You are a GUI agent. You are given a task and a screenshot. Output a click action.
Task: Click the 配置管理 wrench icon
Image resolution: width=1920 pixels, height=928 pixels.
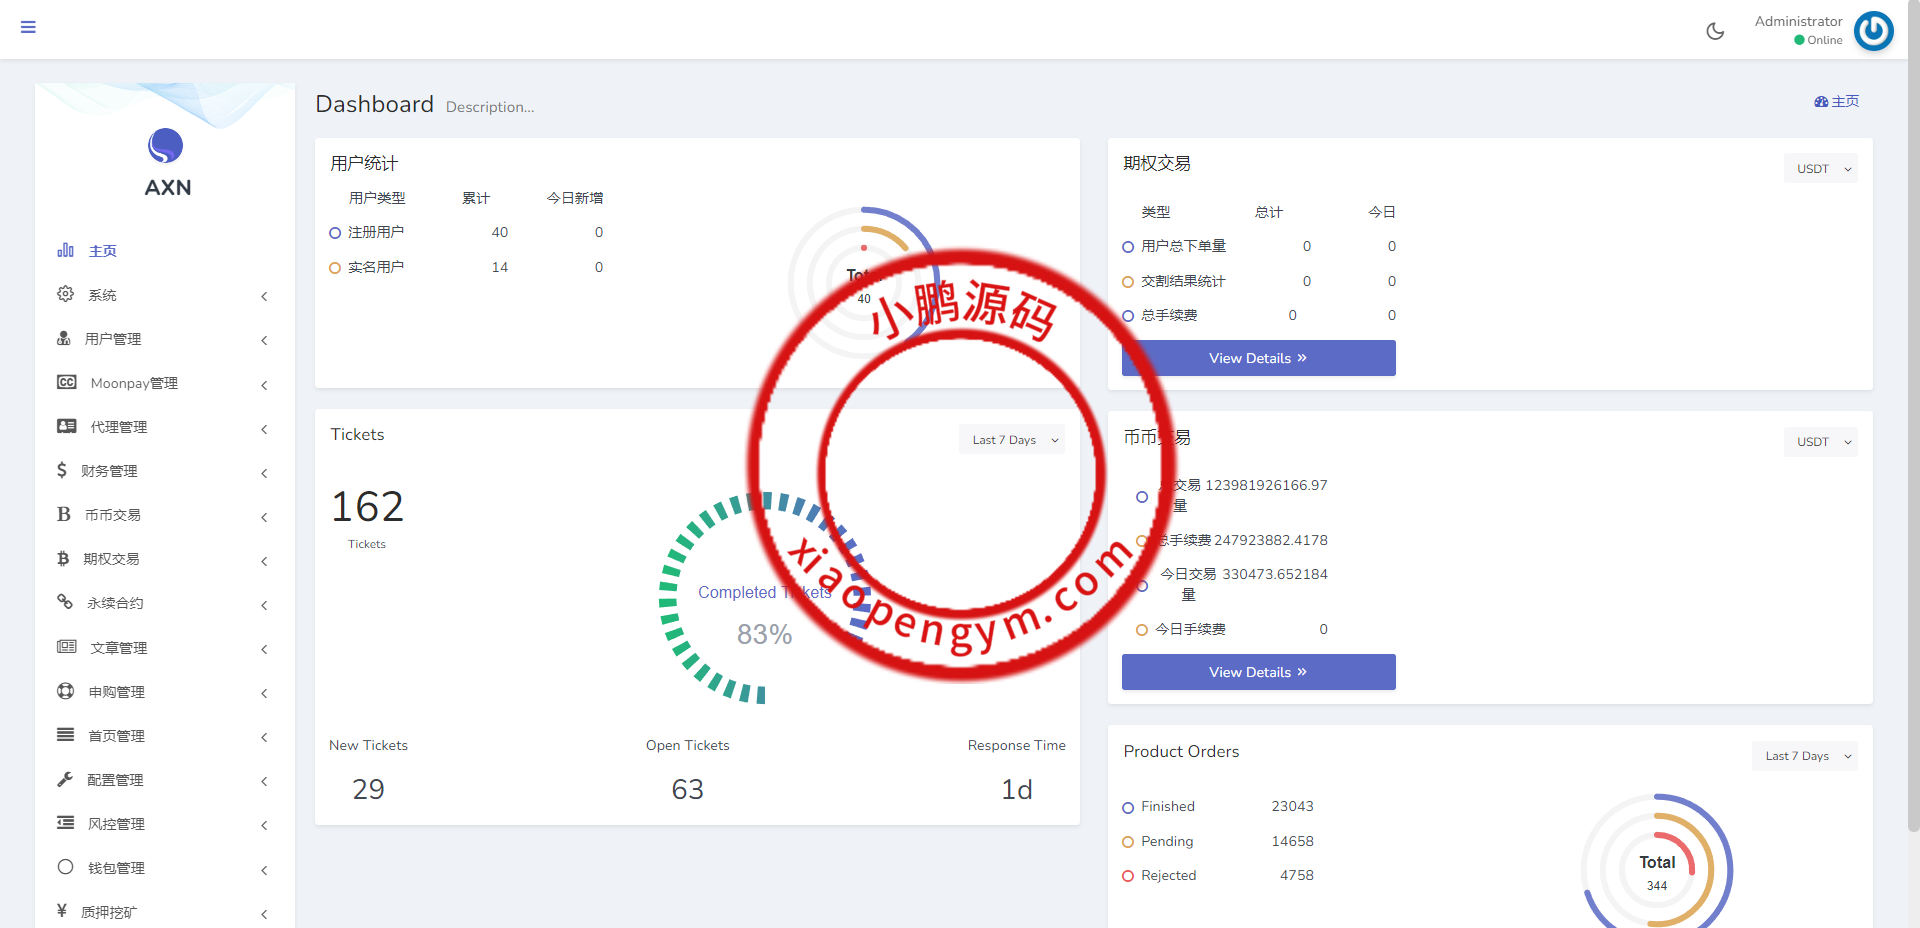pyautogui.click(x=65, y=779)
